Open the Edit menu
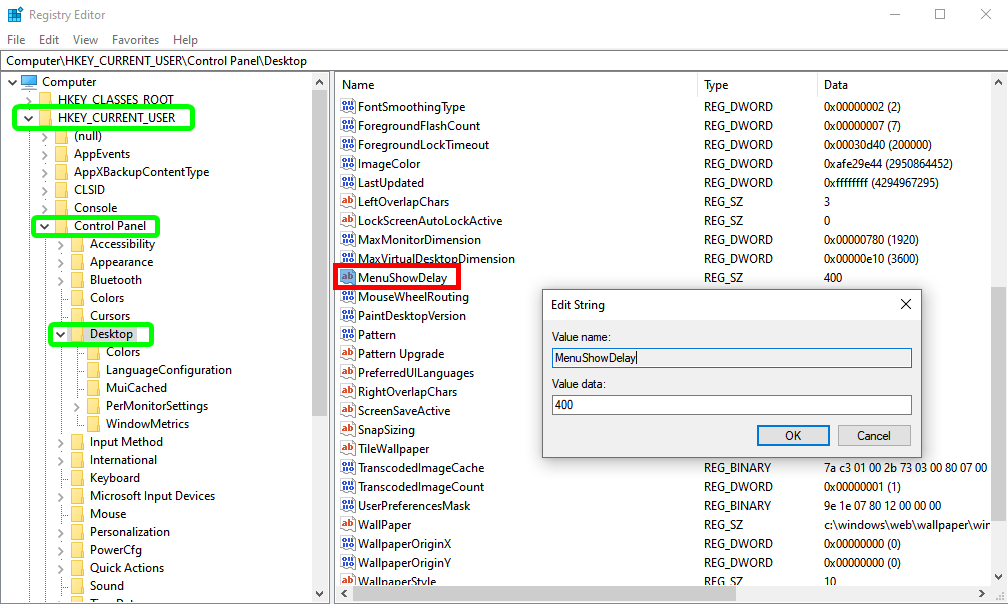Viewport: 1008px width, 604px height. coord(49,40)
